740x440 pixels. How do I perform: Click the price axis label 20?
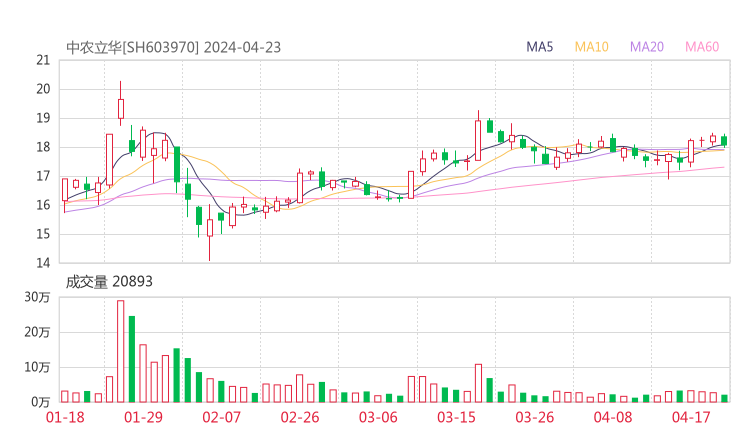click(x=43, y=89)
